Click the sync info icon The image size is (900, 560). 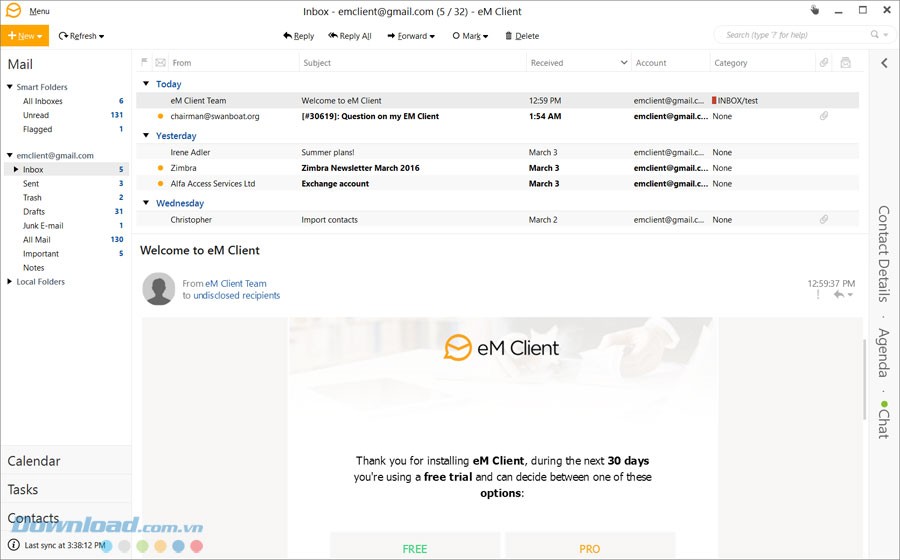click(x=13, y=545)
